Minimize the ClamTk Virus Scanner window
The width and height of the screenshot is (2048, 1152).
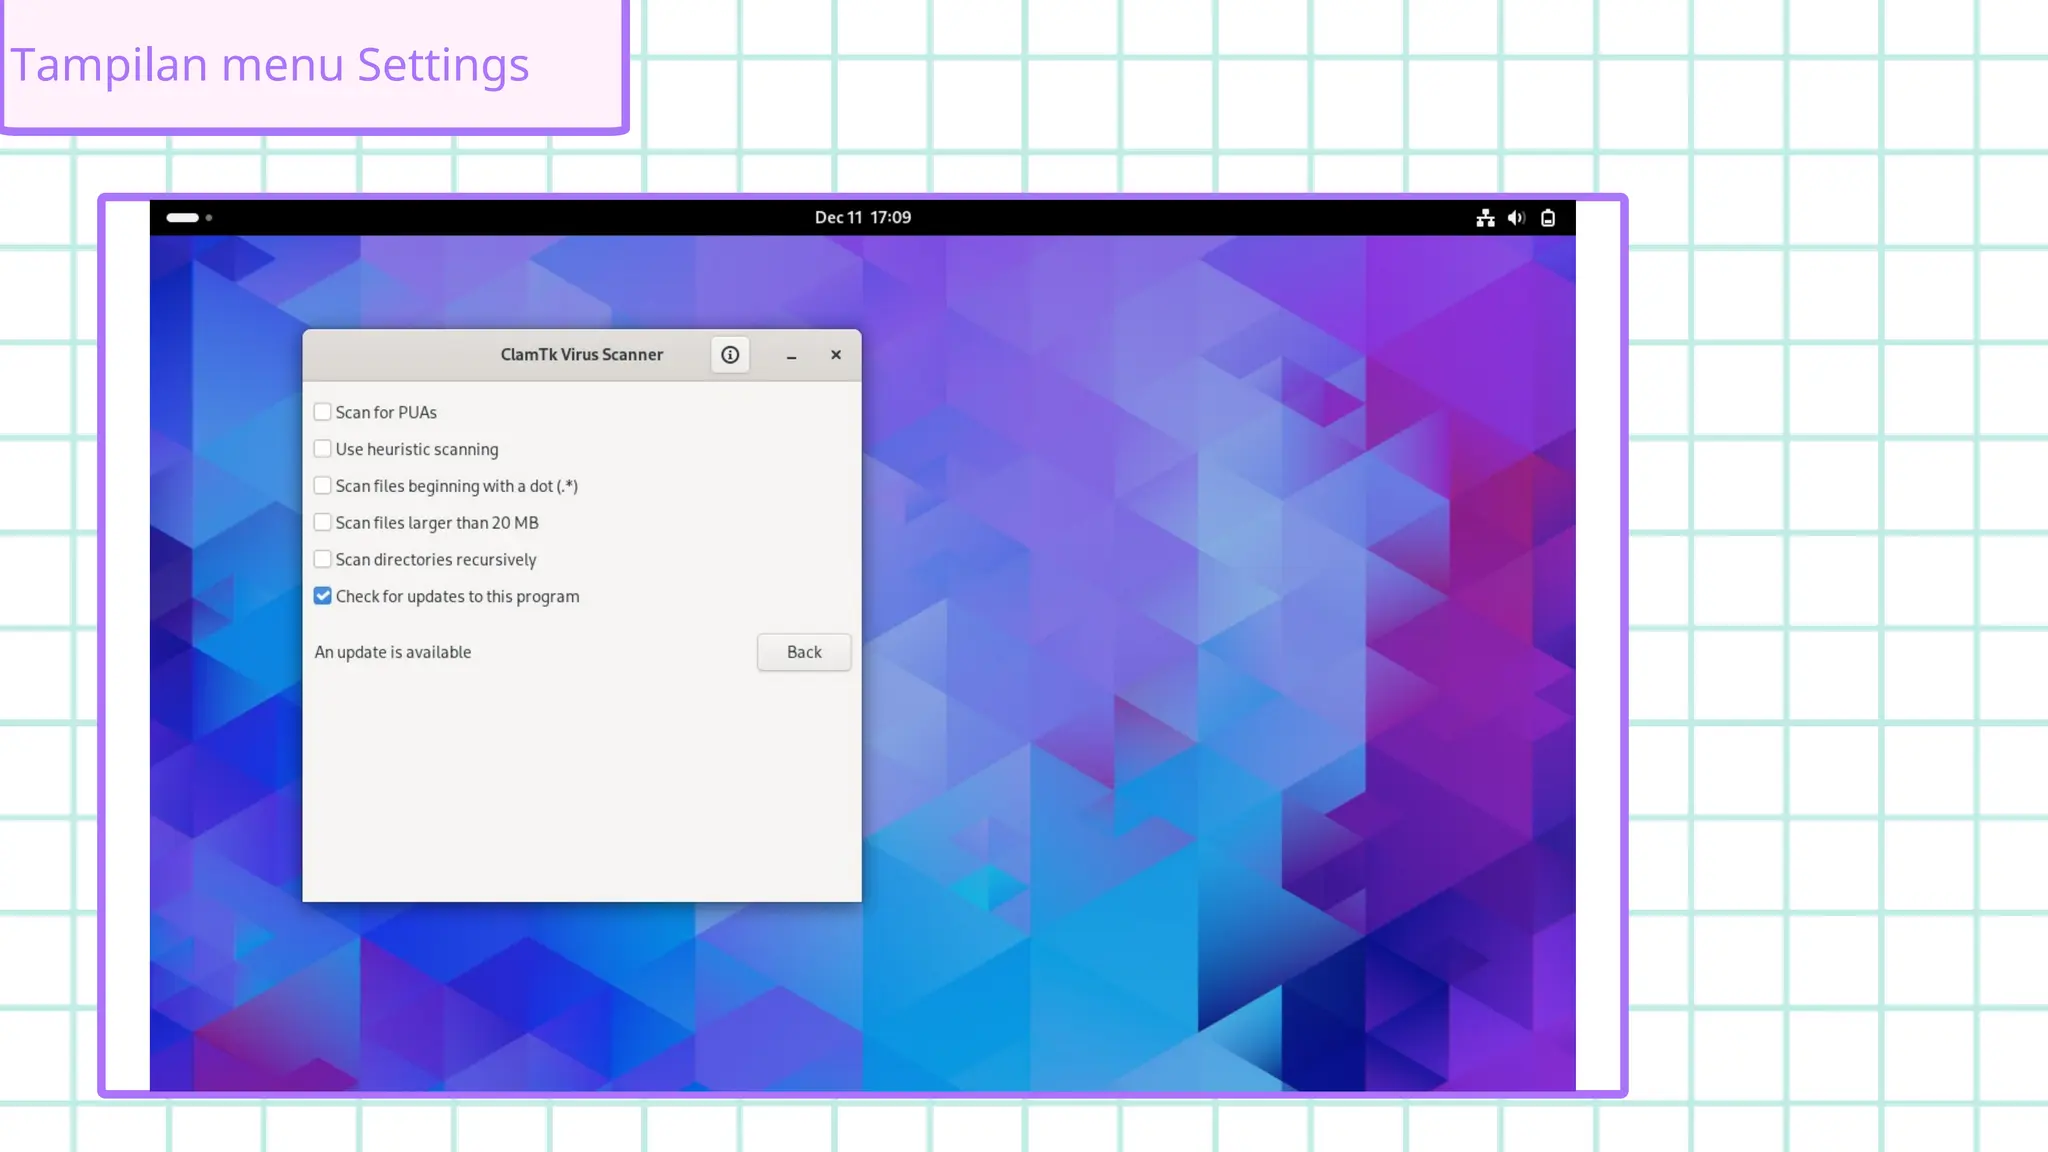point(791,356)
